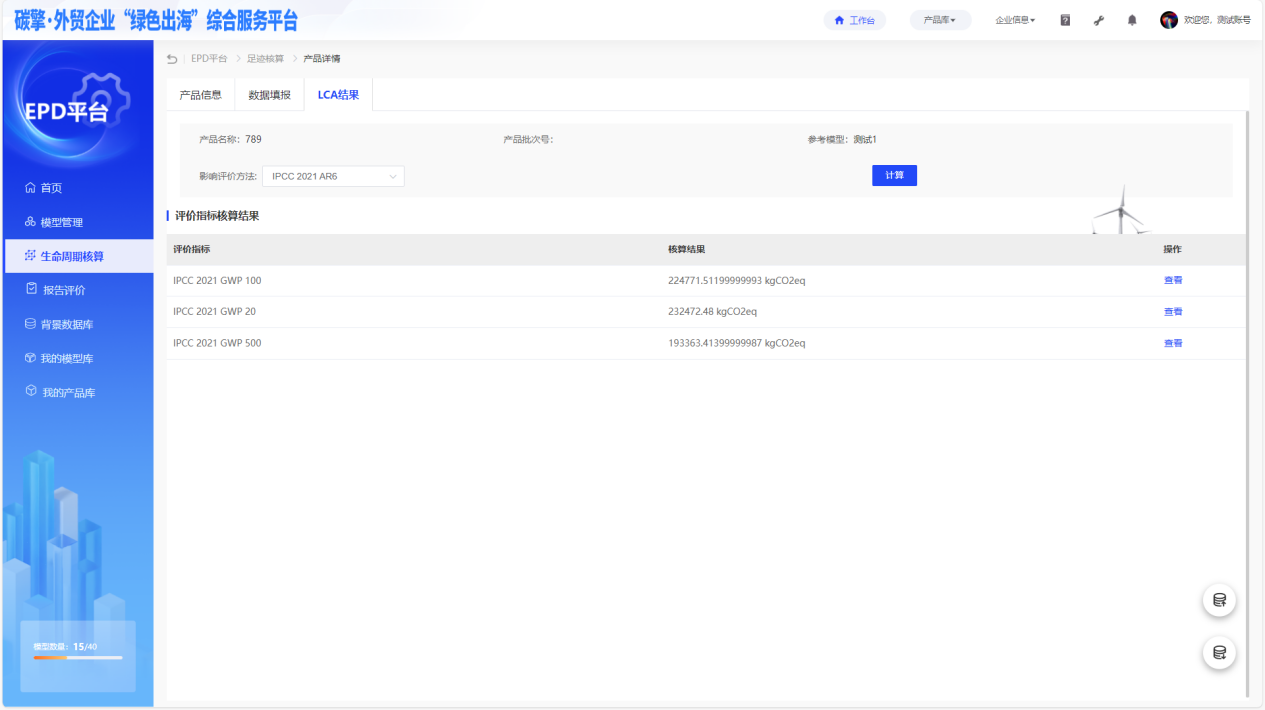Viewport: 1265px width, 710px height.
Task: Click the lower floating database button
Action: tap(1219, 653)
